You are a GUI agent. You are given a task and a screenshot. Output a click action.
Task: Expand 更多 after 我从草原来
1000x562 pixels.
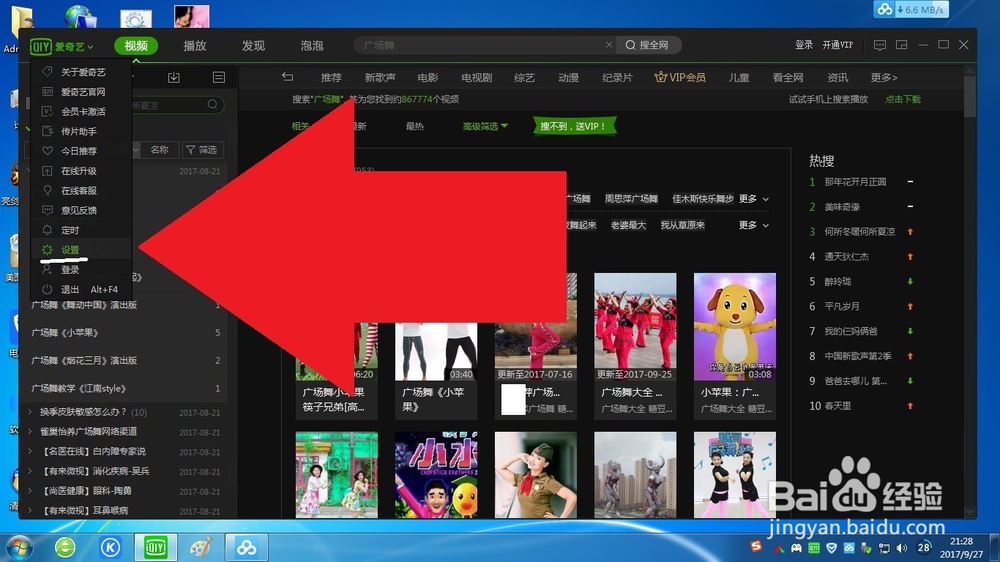coord(754,225)
